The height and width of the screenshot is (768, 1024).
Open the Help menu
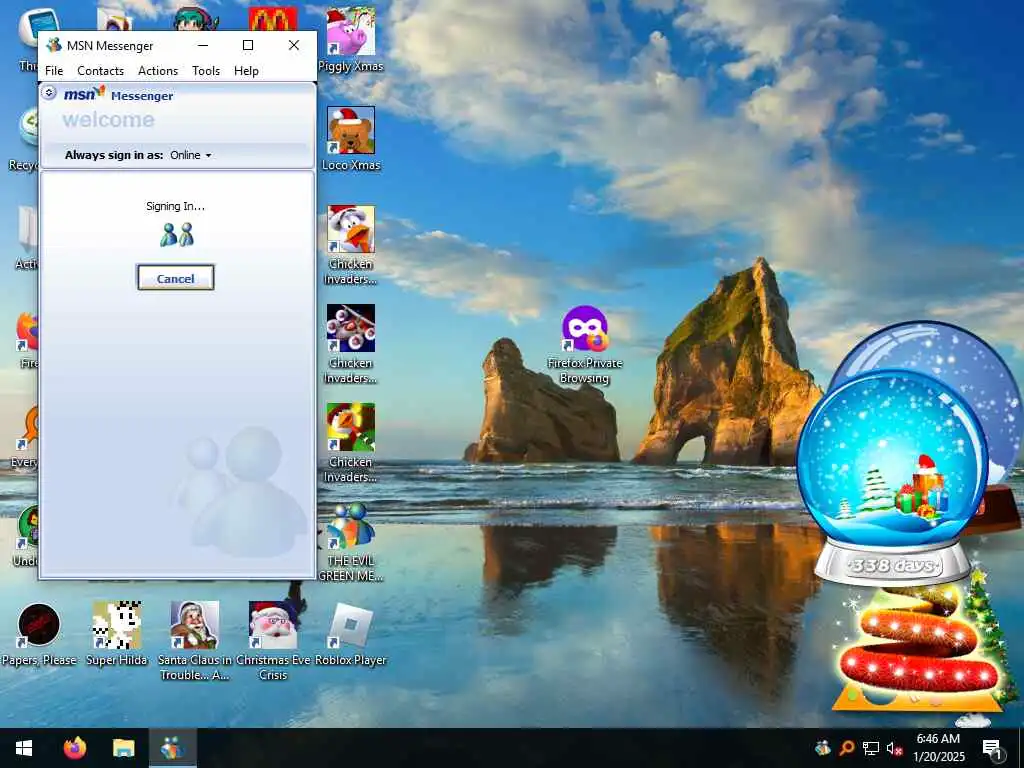[246, 71]
